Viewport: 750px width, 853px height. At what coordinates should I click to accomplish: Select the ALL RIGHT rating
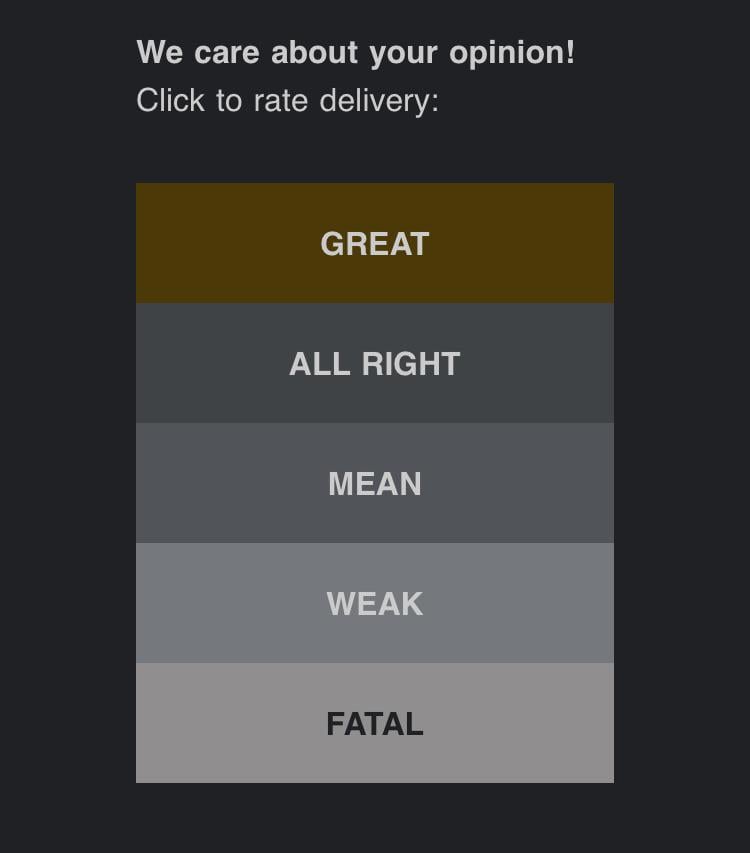coord(375,363)
